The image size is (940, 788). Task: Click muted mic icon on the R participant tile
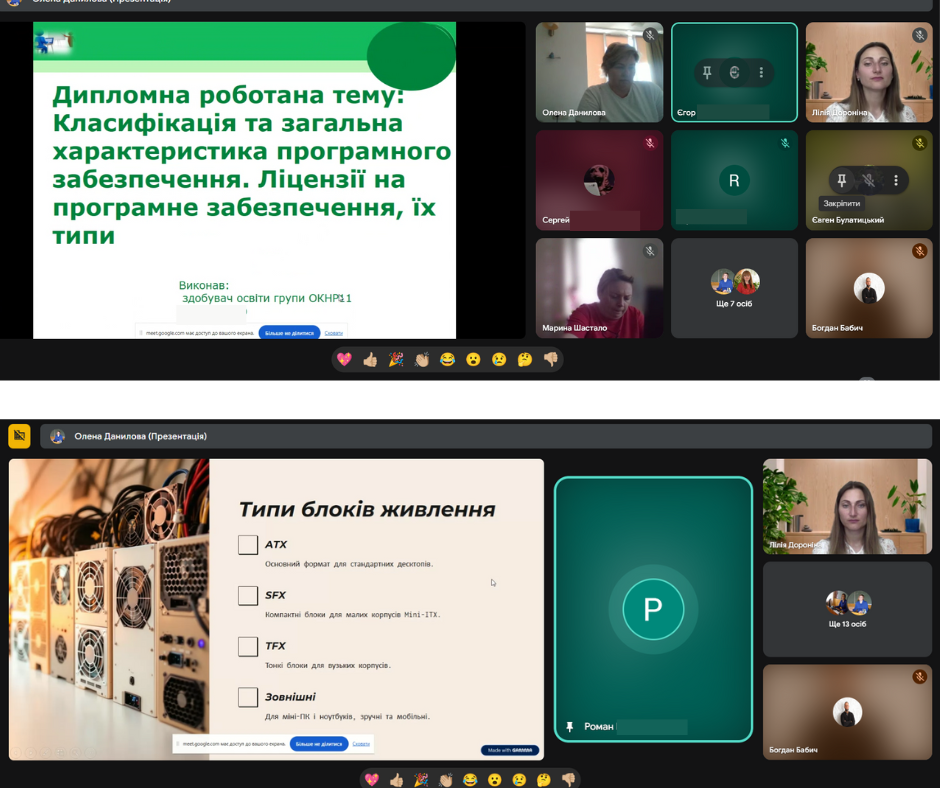click(x=785, y=143)
